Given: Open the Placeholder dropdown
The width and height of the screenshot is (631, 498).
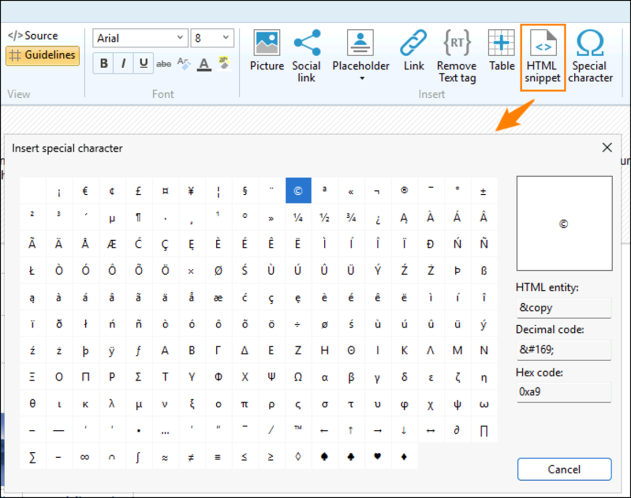Looking at the screenshot, I should (x=361, y=56).
